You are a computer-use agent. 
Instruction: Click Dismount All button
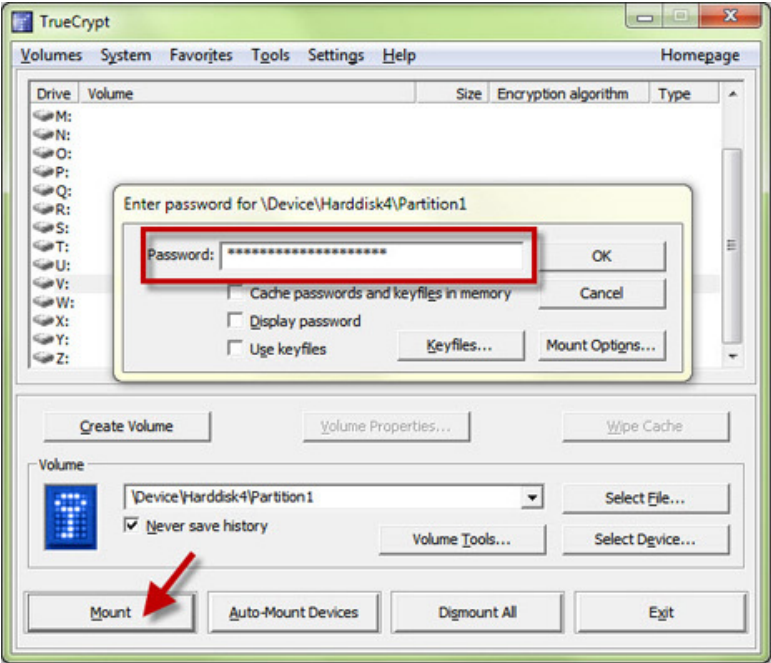click(x=477, y=612)
